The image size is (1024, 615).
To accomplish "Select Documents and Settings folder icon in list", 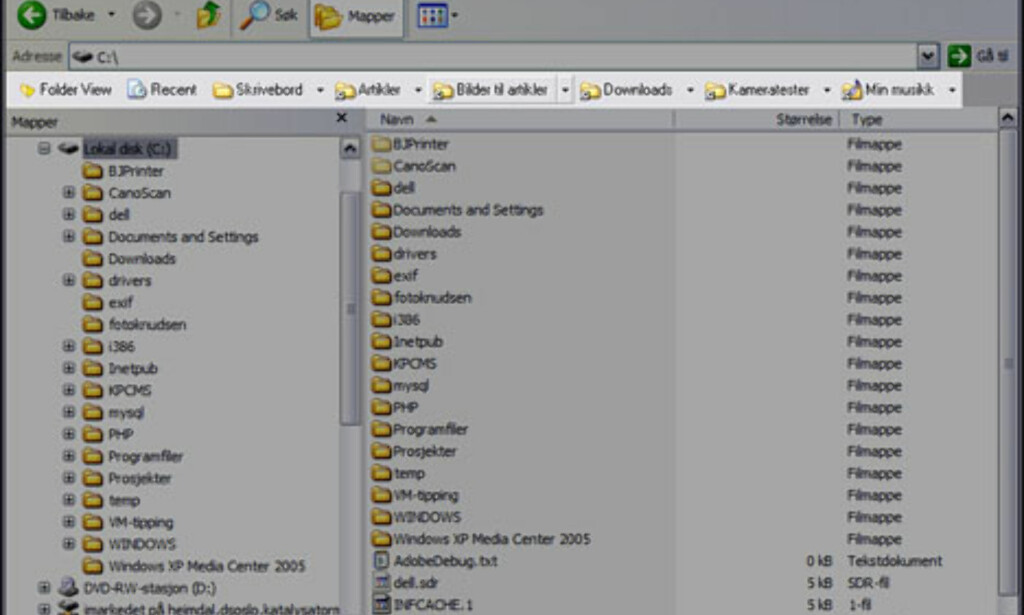I will 381,210.
